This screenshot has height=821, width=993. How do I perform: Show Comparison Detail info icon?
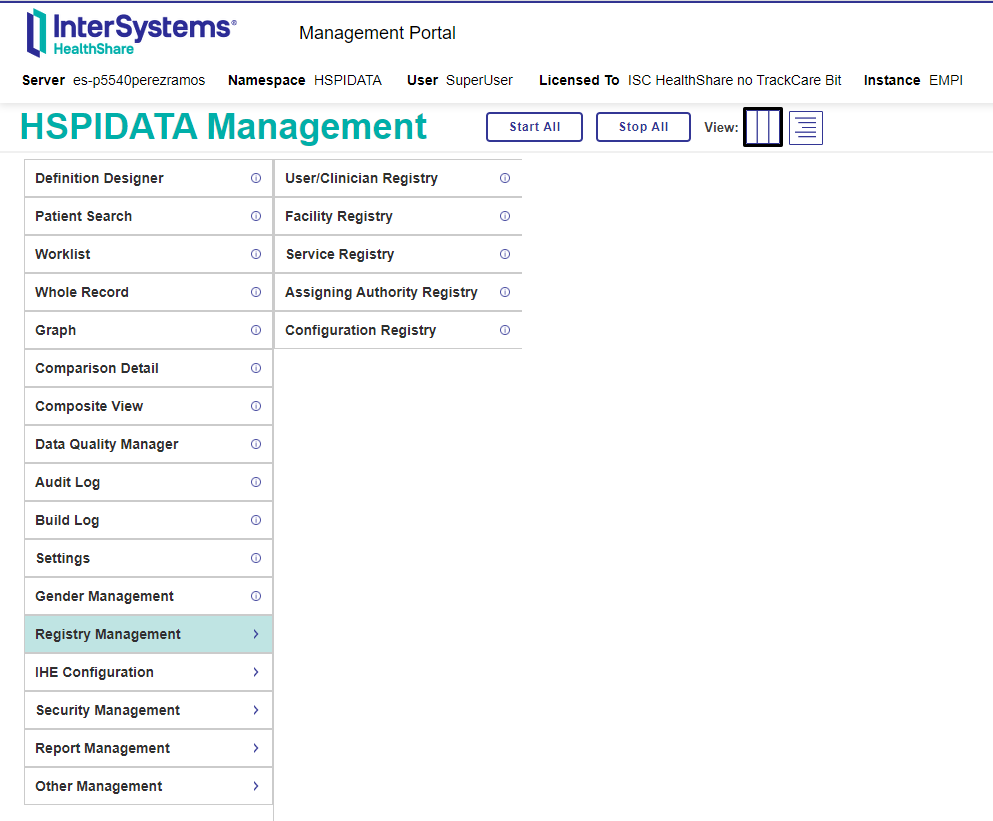point(256,368)
